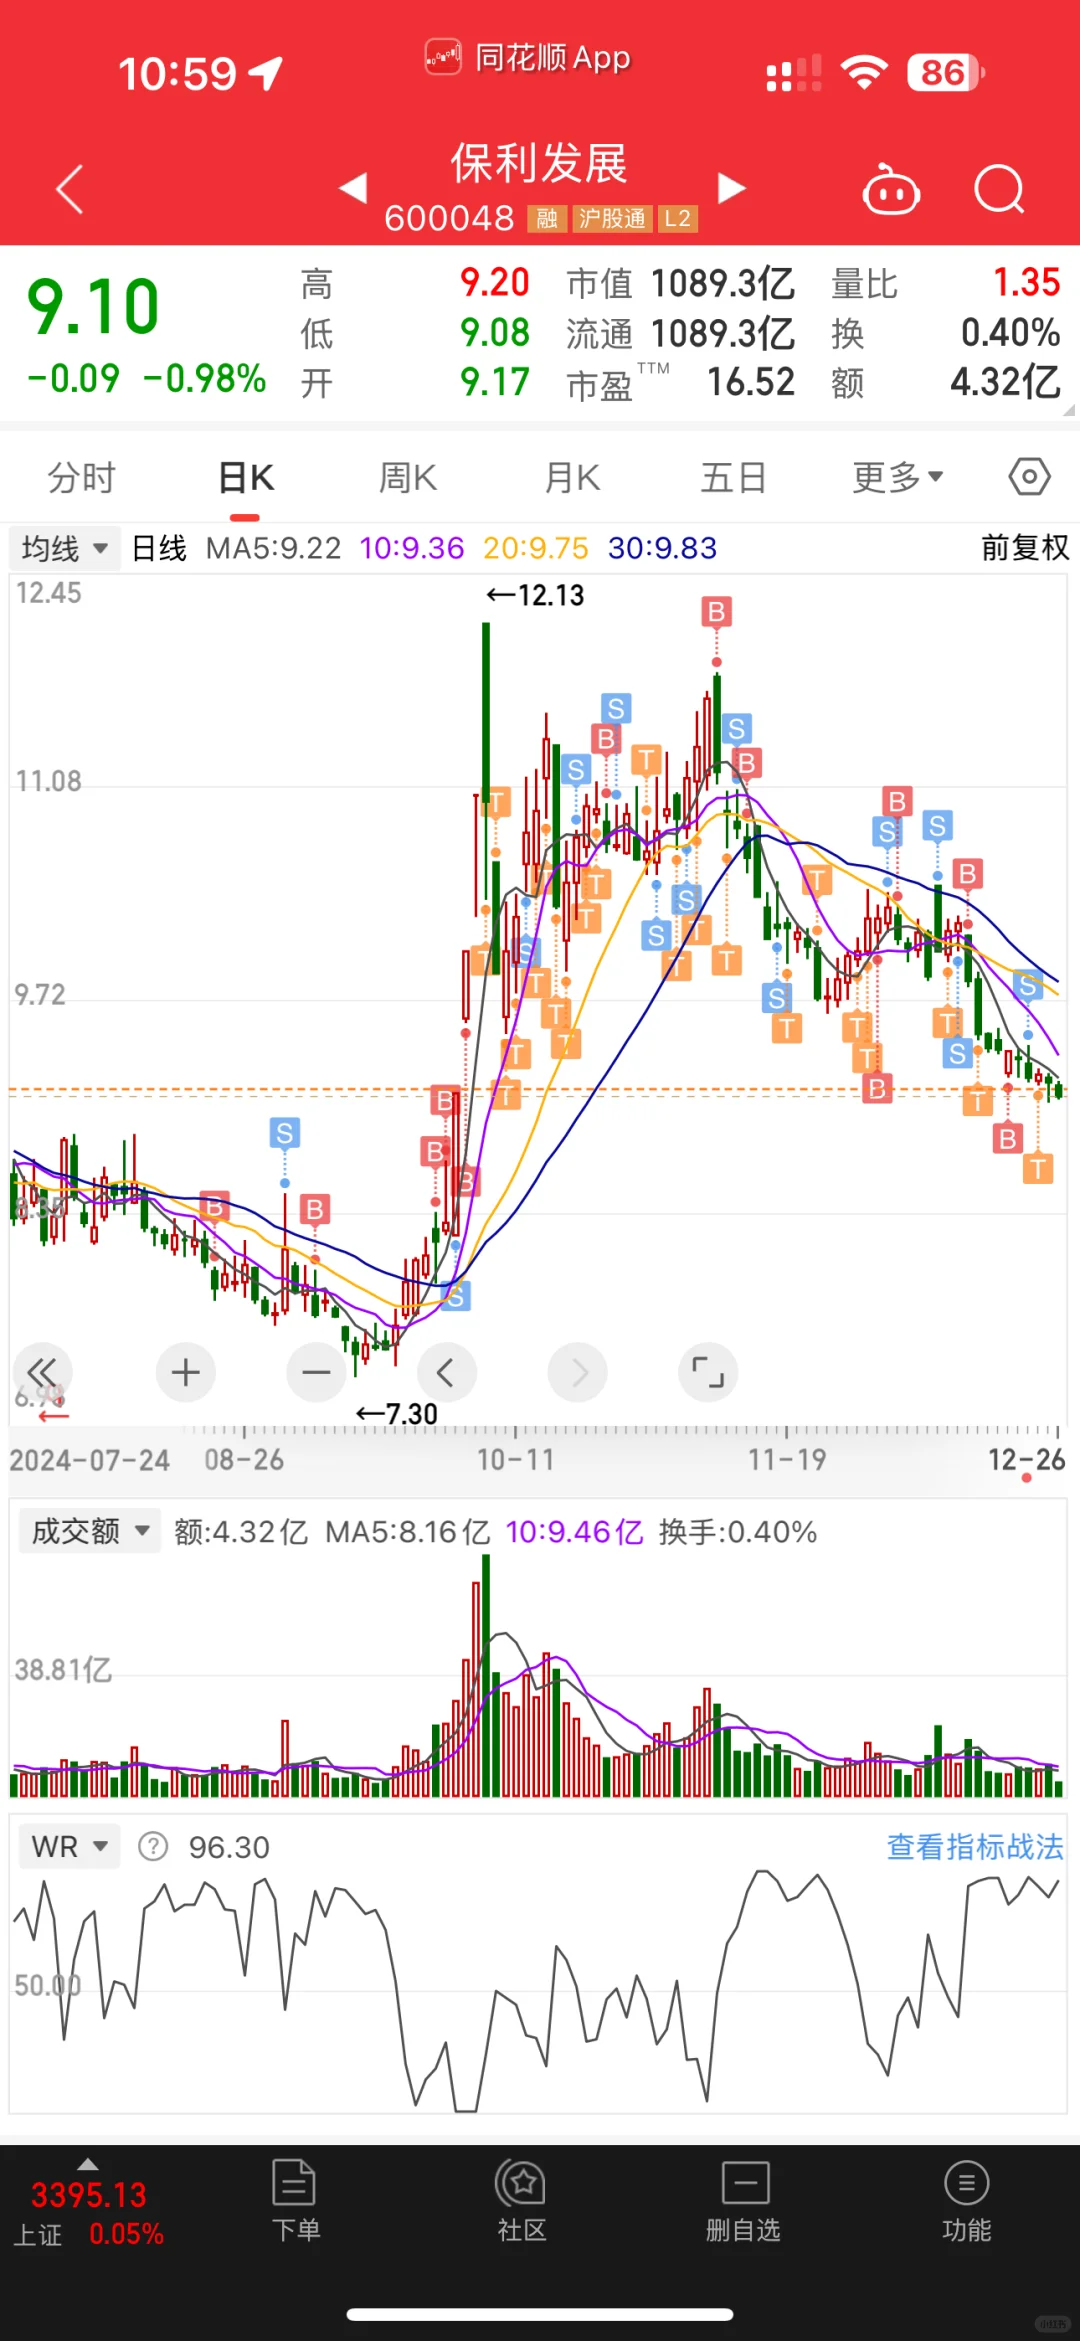Tap the 额:4.32亿 turnover label
This screenshot has width=1080, height=2341.
pyautogui.click(x=241, y=1532)
